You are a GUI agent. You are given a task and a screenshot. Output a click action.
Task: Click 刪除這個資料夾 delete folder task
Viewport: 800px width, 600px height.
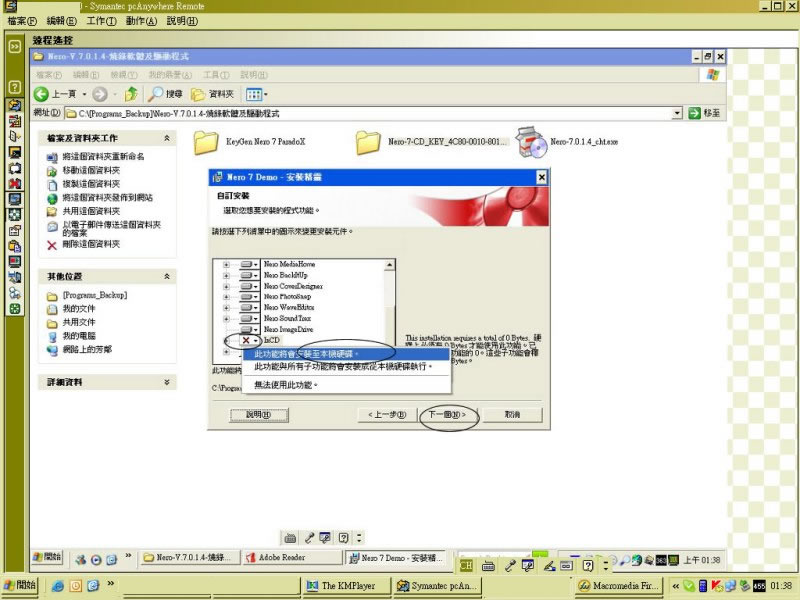tap(85, 244)
